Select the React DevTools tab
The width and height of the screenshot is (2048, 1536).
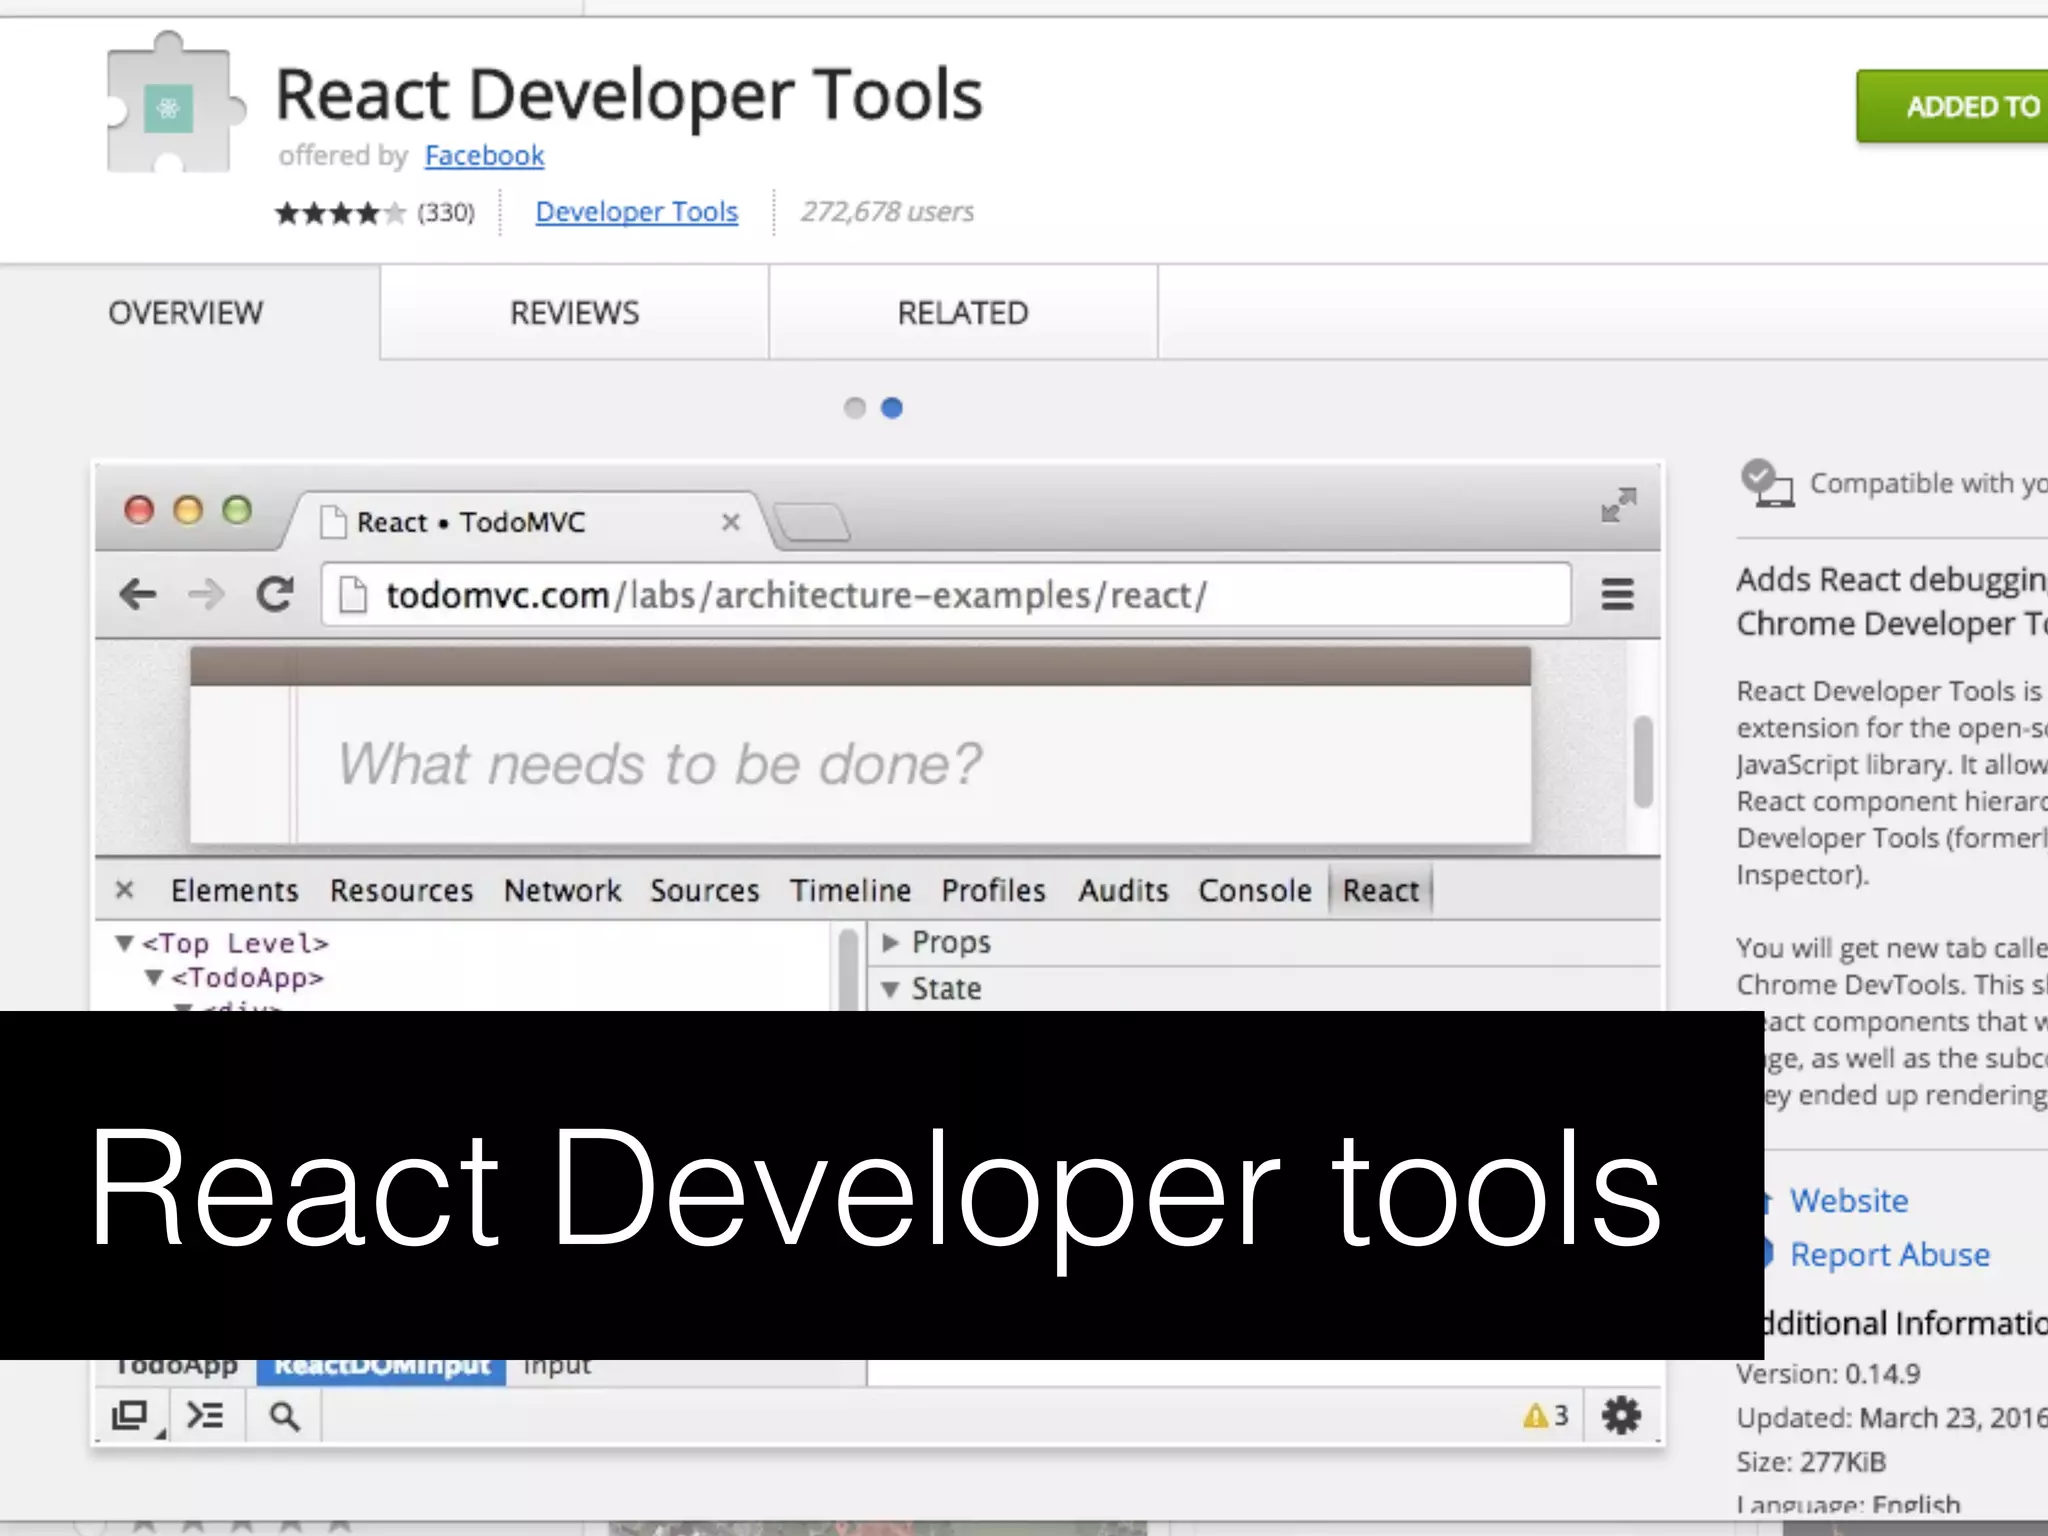(1380, 890)
